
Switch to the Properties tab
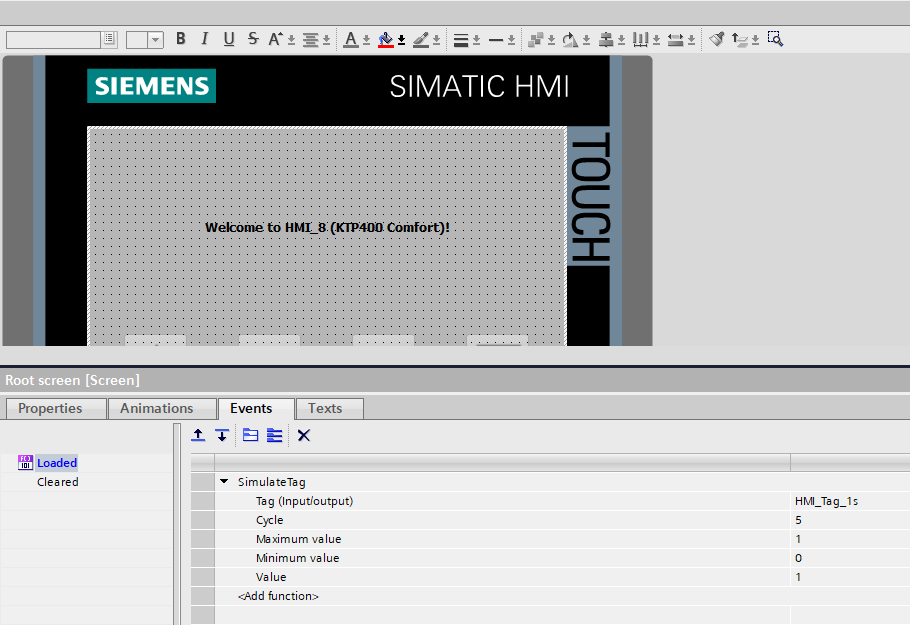(50, 408)
